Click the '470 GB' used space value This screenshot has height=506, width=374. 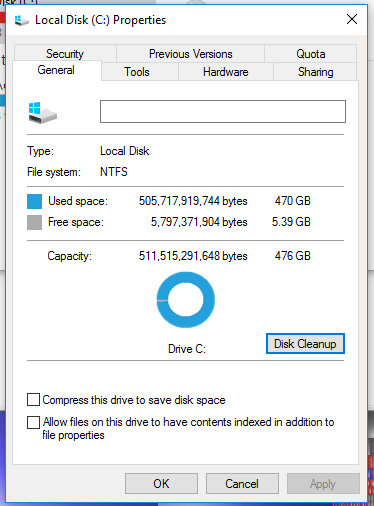coord(293,201)
